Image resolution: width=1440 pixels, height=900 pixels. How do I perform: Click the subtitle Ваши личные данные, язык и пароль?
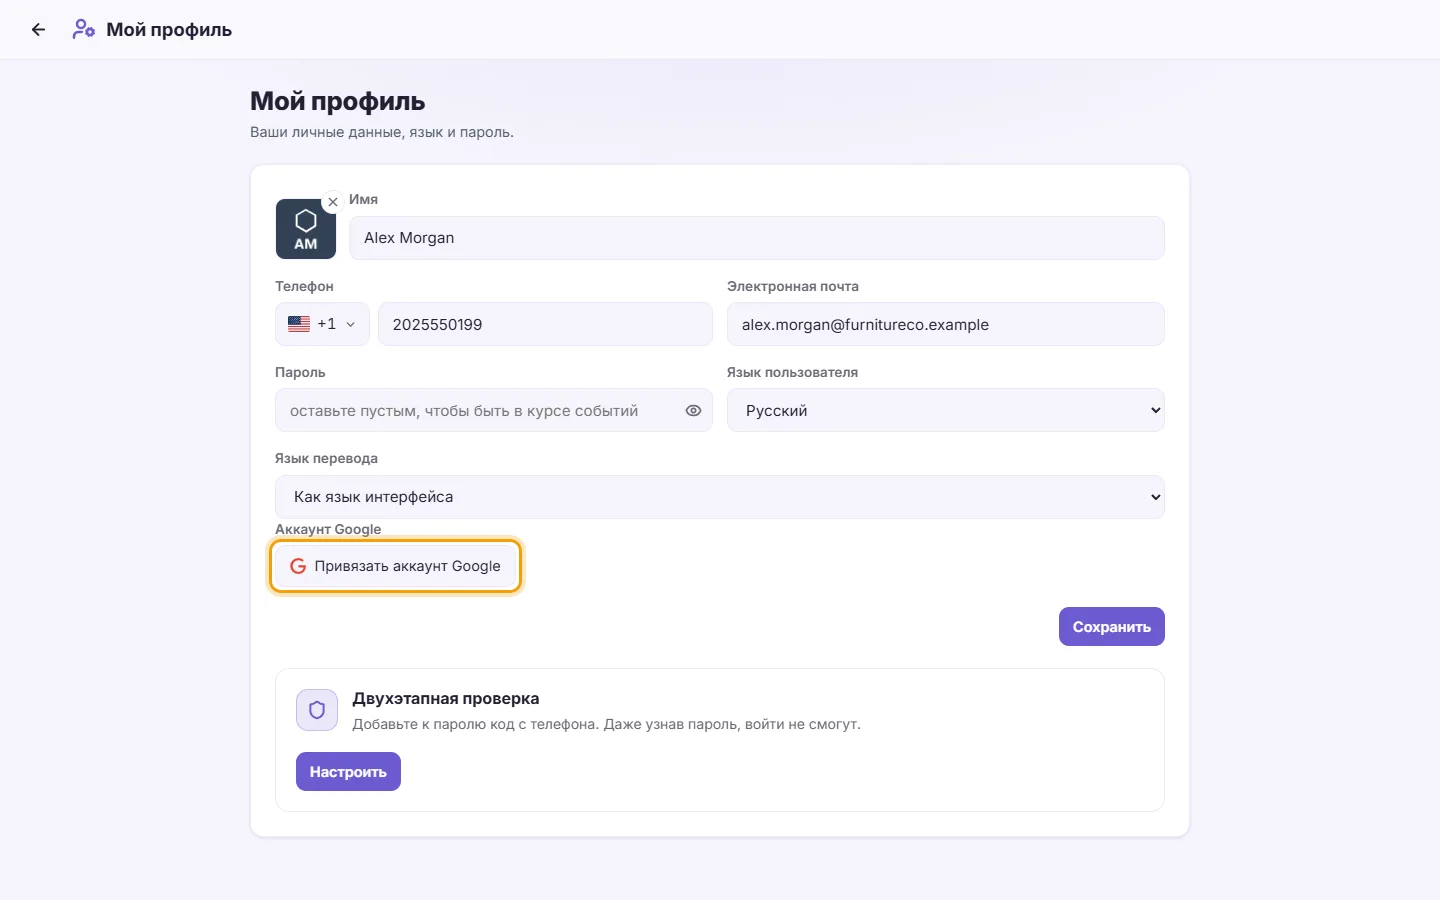click(x=382, y=132)
